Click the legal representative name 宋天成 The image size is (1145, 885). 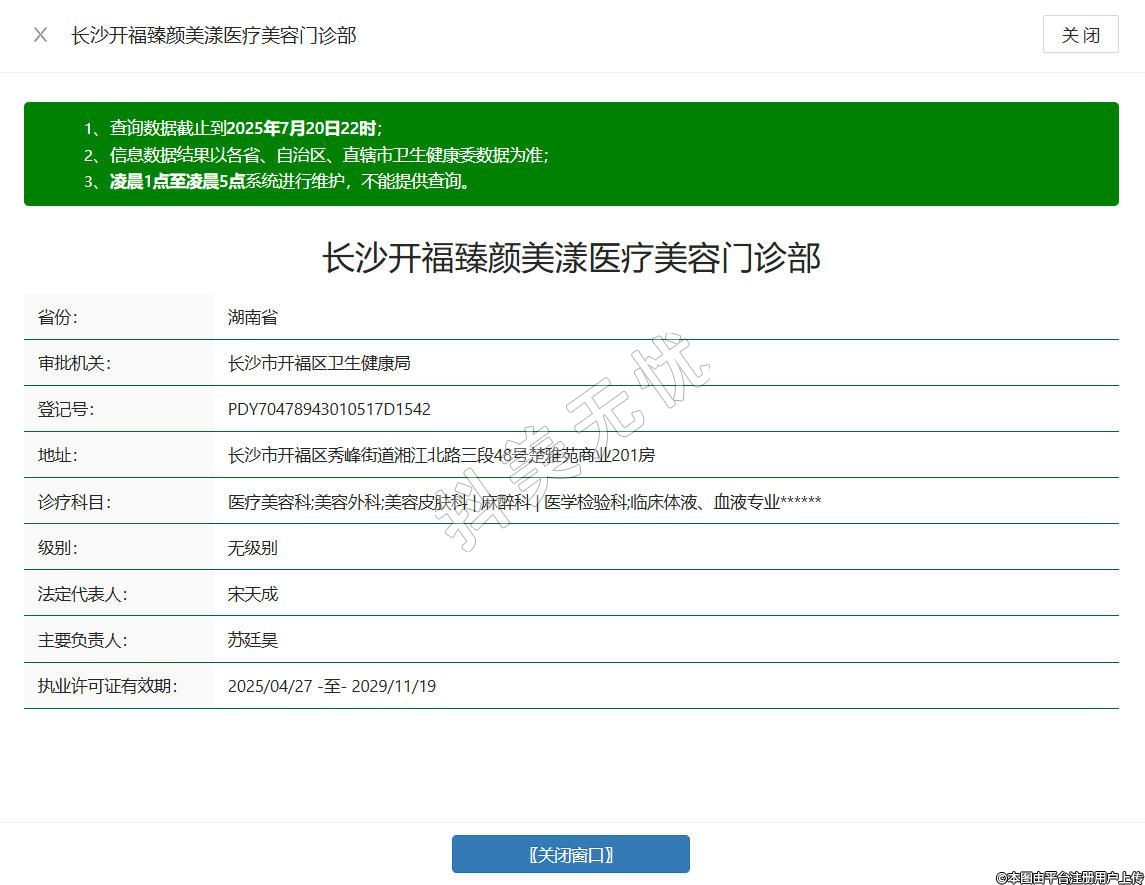click(252, 594)
